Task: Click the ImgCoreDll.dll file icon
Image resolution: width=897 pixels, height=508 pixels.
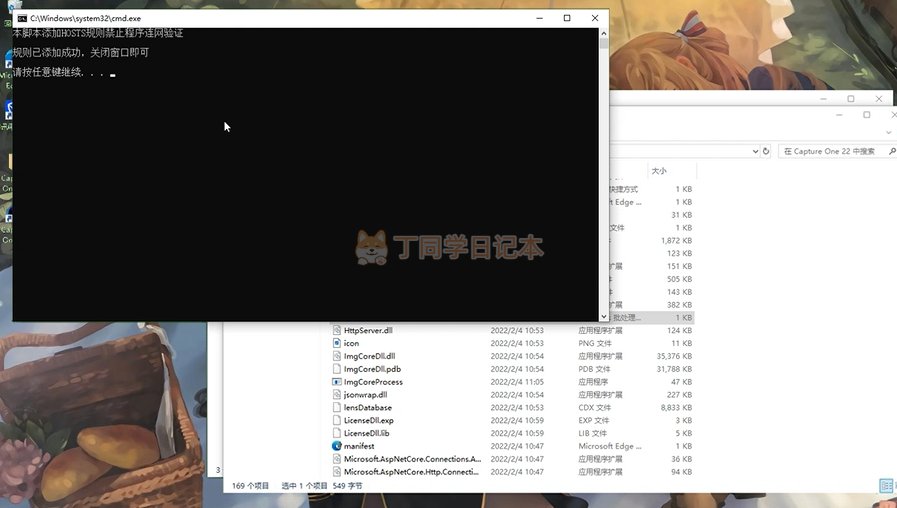Action: (337, 356)
